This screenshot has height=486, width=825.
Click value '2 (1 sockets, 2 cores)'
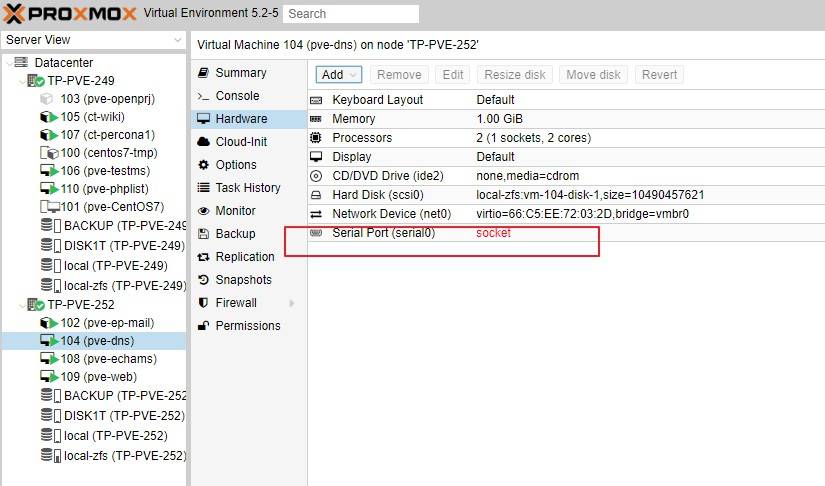point(534,138)
